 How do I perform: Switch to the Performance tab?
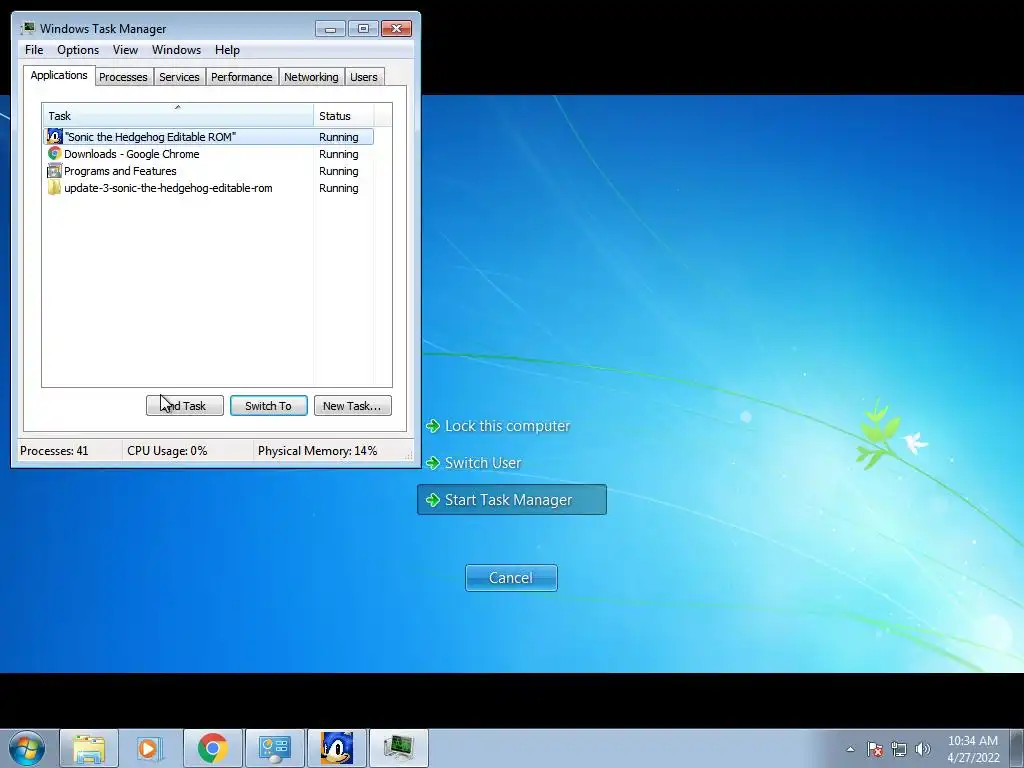click(241, 77)
